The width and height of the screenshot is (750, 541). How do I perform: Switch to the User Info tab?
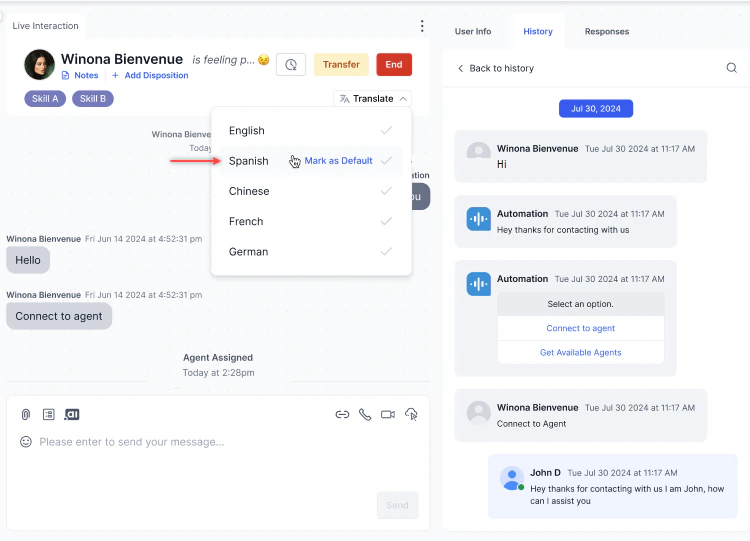tap(473, 32)
